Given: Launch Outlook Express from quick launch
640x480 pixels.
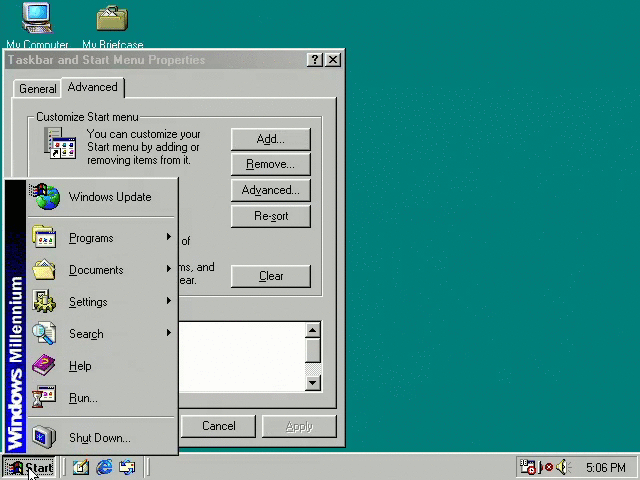Looking at the screenshot, I should point(127,467).
